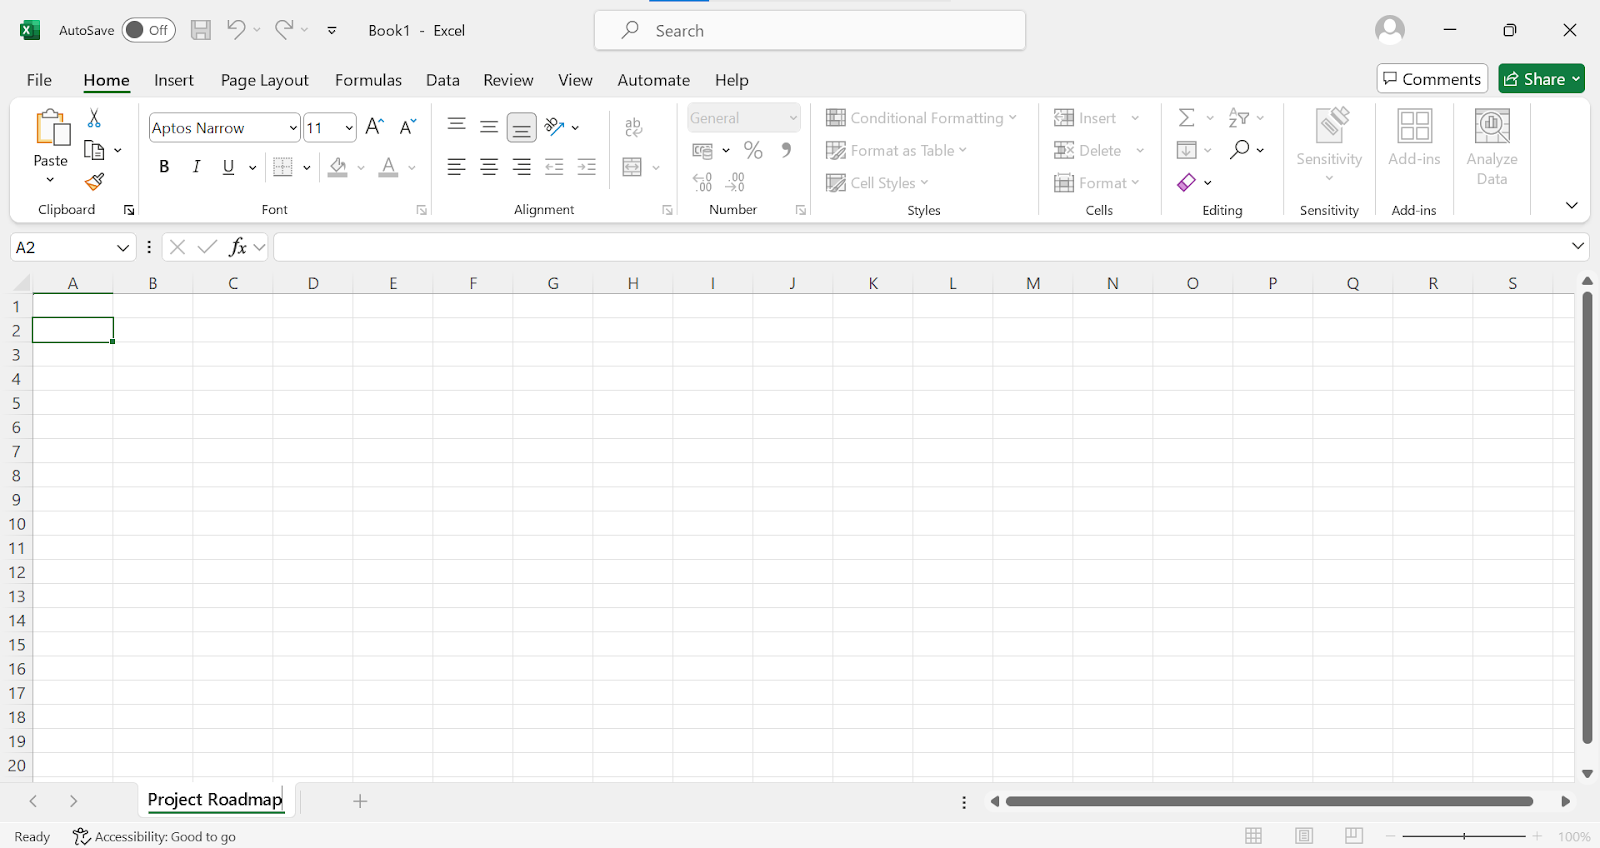Apply Comma Style format
The width and height of the screenshot is (1600, 848).
786,150
